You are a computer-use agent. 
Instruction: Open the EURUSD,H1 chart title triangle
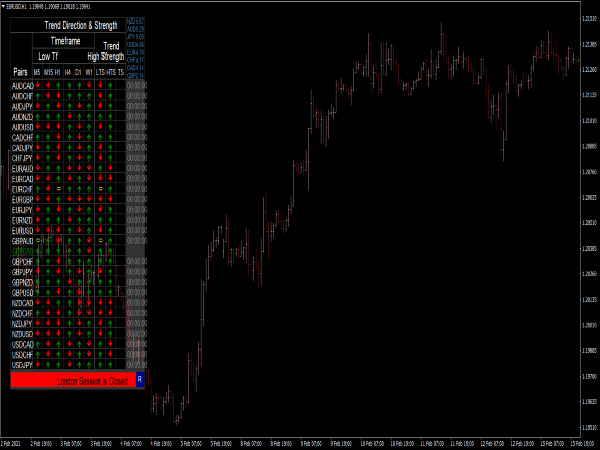(3, 6)
